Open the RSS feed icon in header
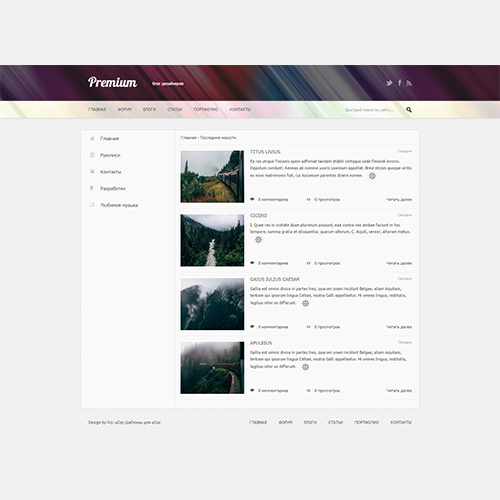This screenshot has width=500, height=500. tap(409, 83)
